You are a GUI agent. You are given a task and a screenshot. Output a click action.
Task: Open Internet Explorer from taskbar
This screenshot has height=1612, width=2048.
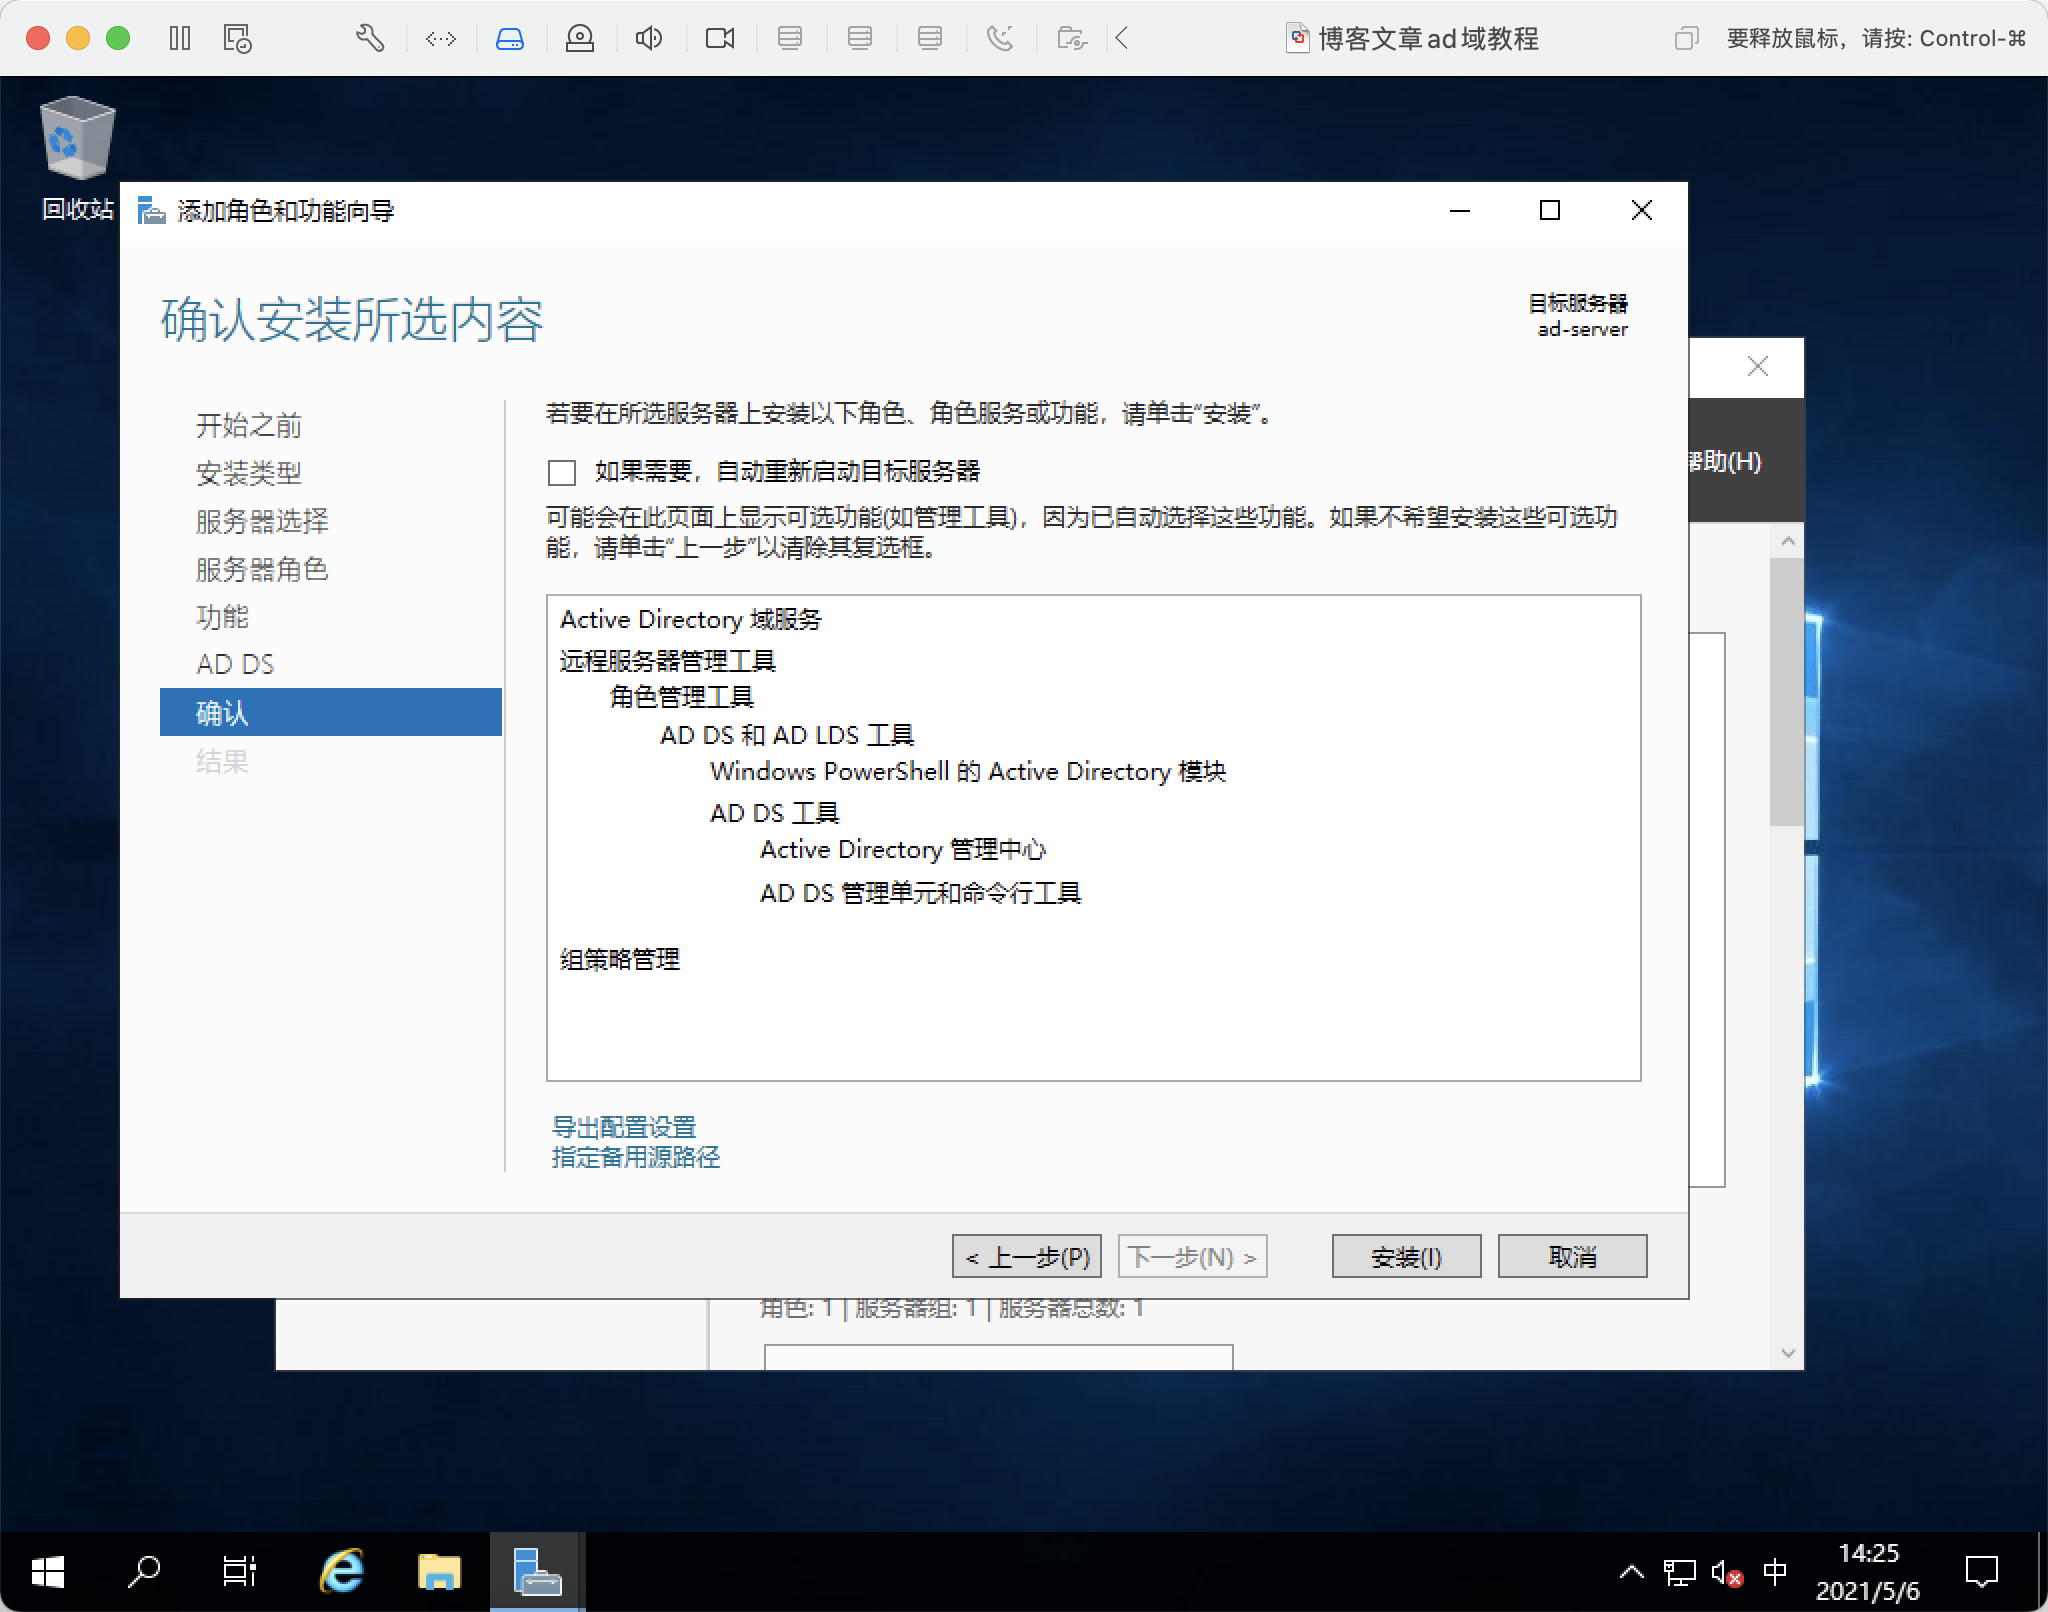342,1571
